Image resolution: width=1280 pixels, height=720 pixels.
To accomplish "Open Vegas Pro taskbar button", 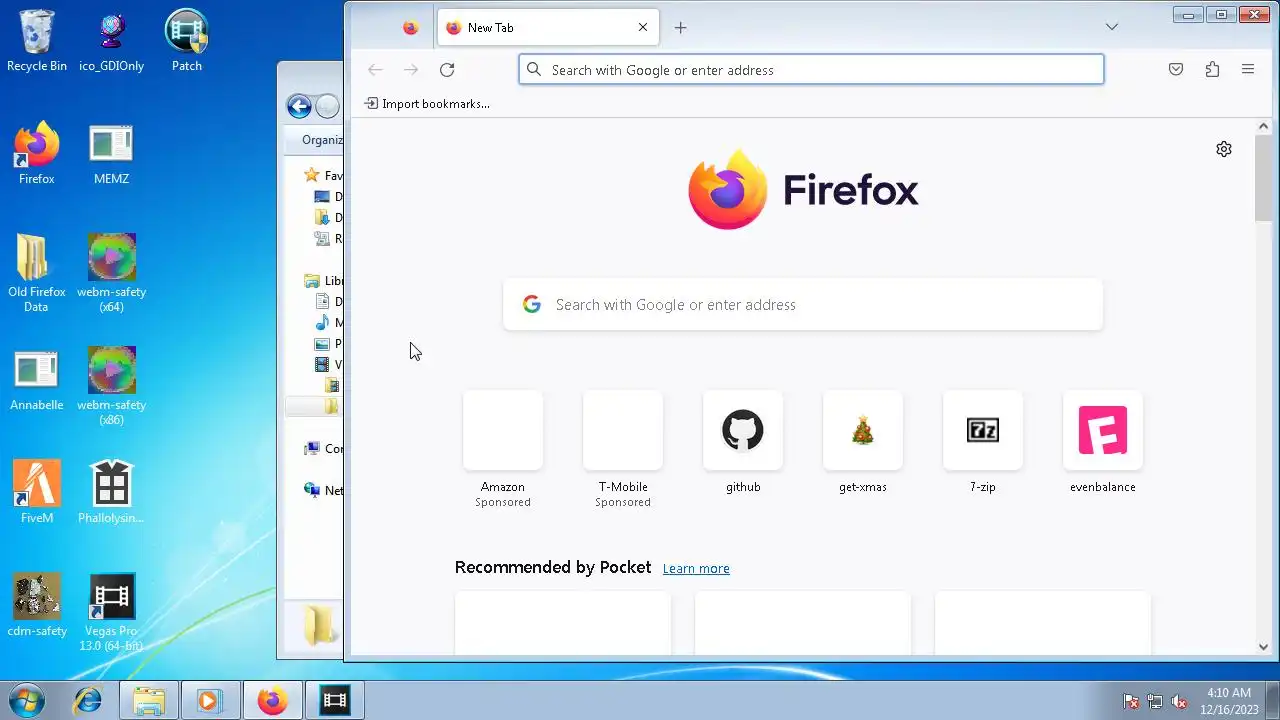I will (334, 701).
